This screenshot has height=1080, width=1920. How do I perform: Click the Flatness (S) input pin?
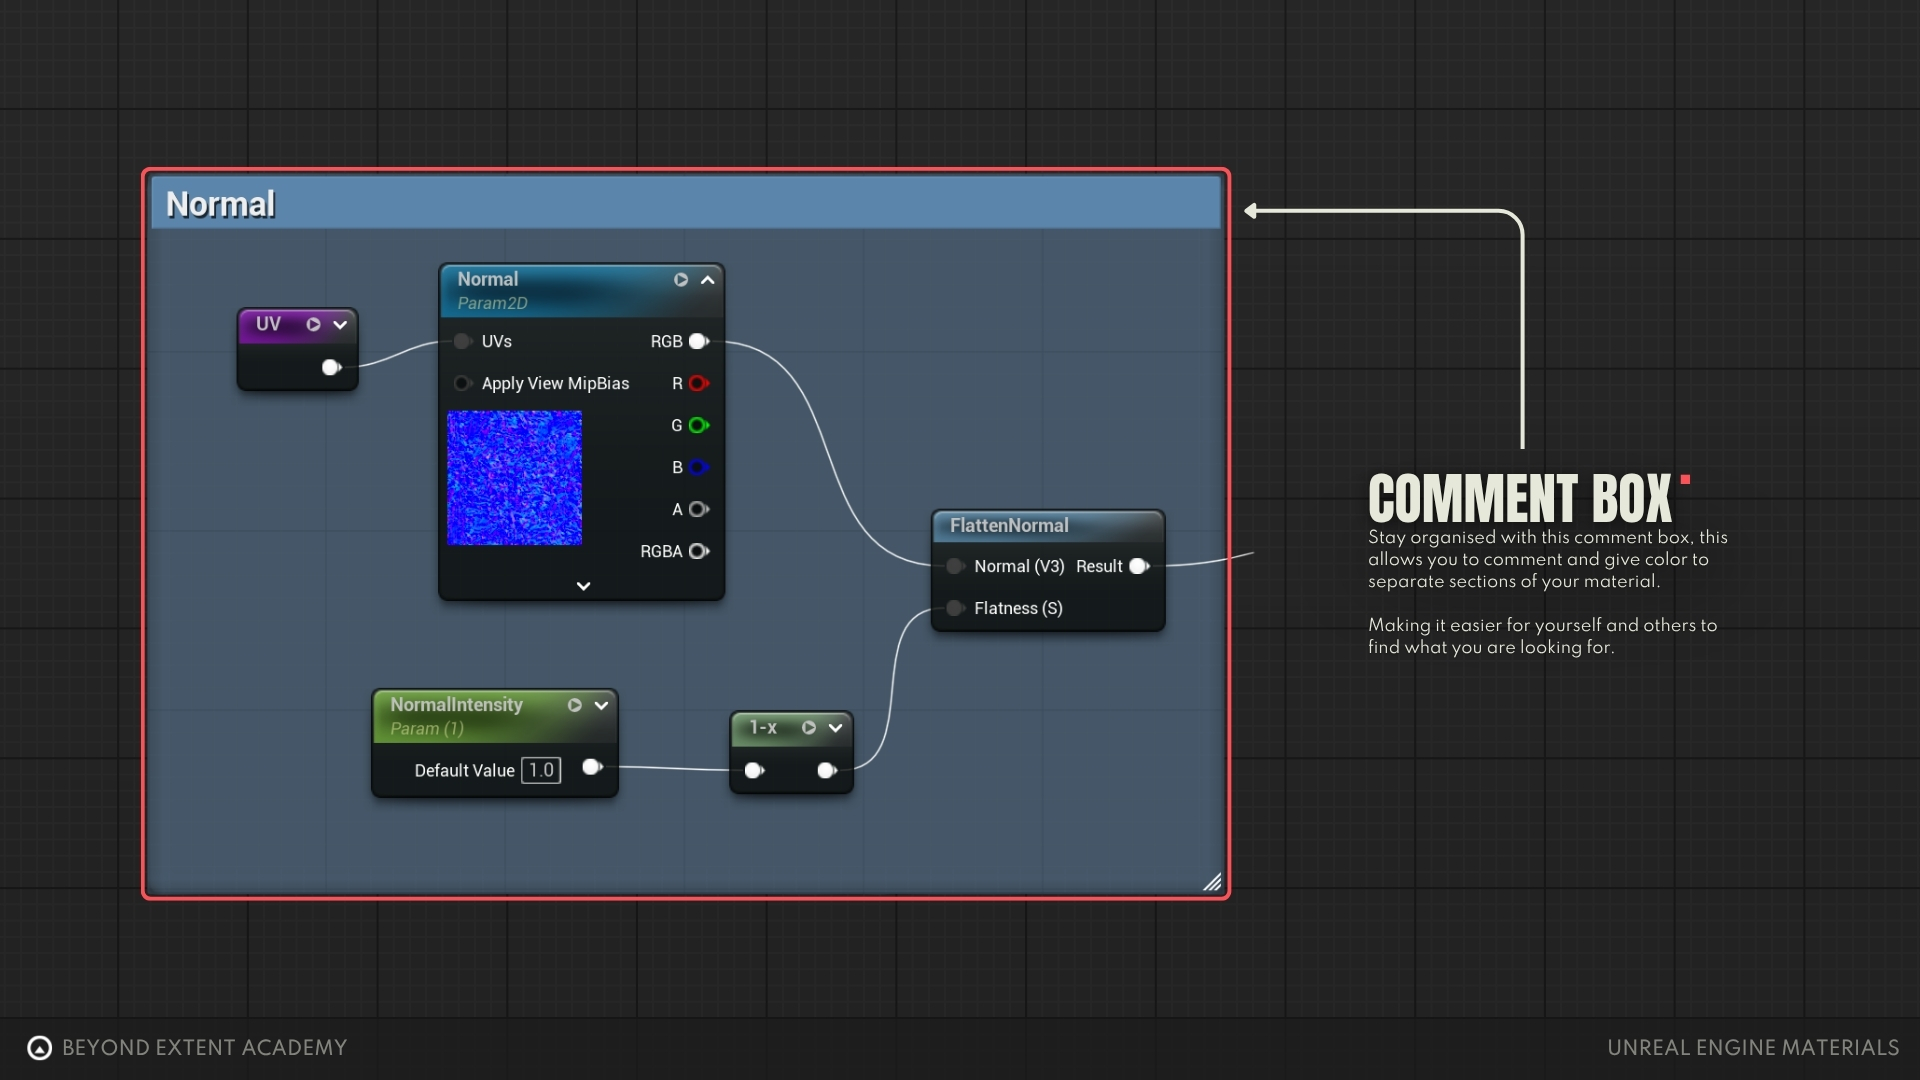coord(955,609)
